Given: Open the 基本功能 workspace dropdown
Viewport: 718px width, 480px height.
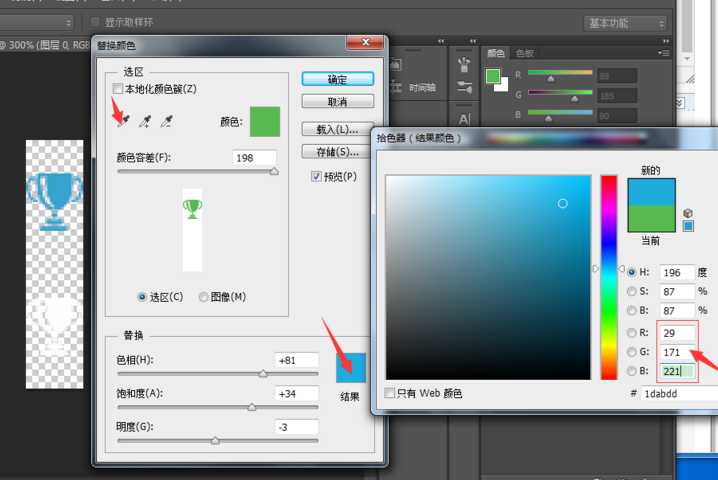Looking at the screenshot, I should pyautogui.click(x=625, y=23).
